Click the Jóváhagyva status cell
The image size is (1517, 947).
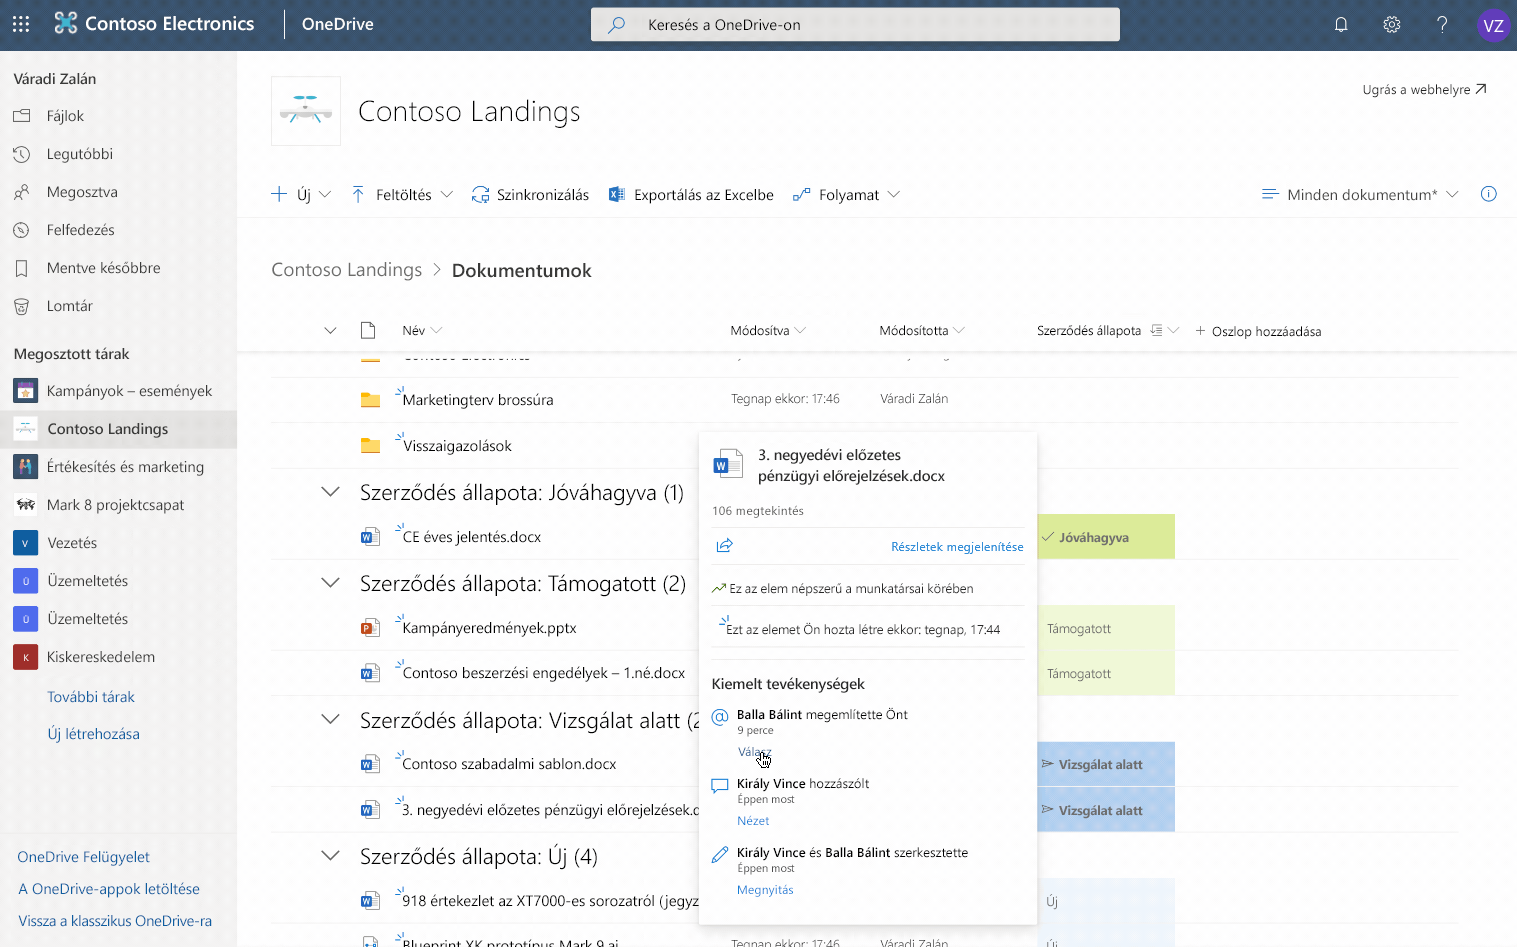(x=1106, y=537)
